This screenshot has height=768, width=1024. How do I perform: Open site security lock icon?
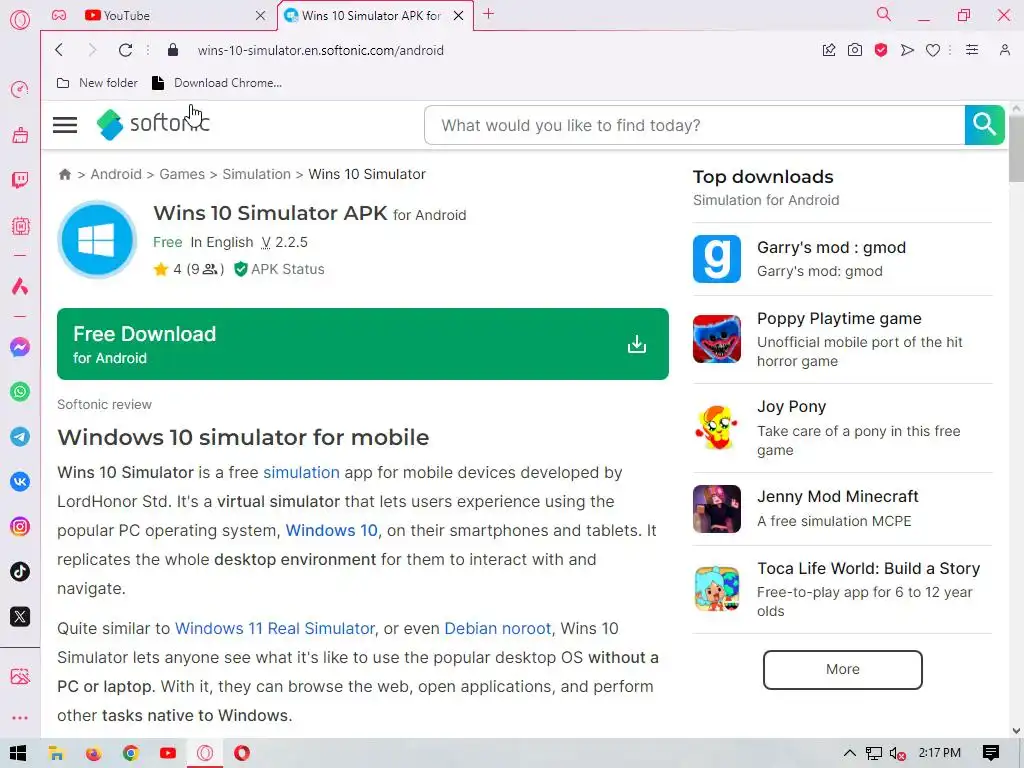[173, 50]
